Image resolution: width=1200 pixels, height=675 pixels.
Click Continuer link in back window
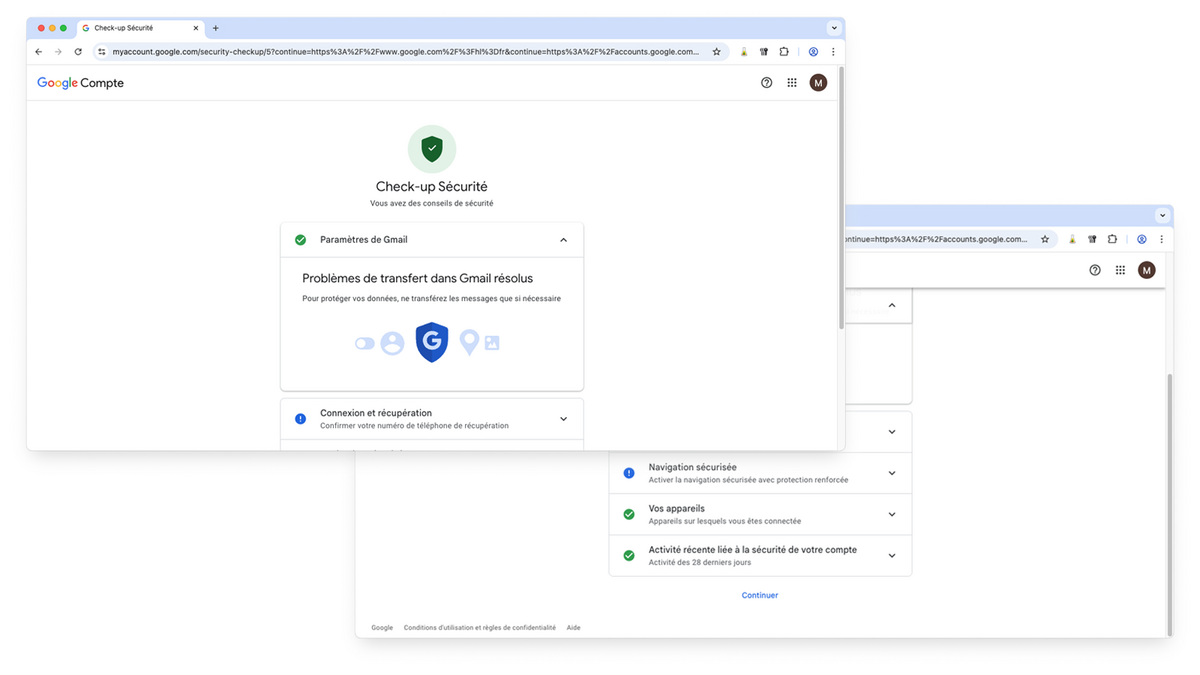tap(760, 595)
